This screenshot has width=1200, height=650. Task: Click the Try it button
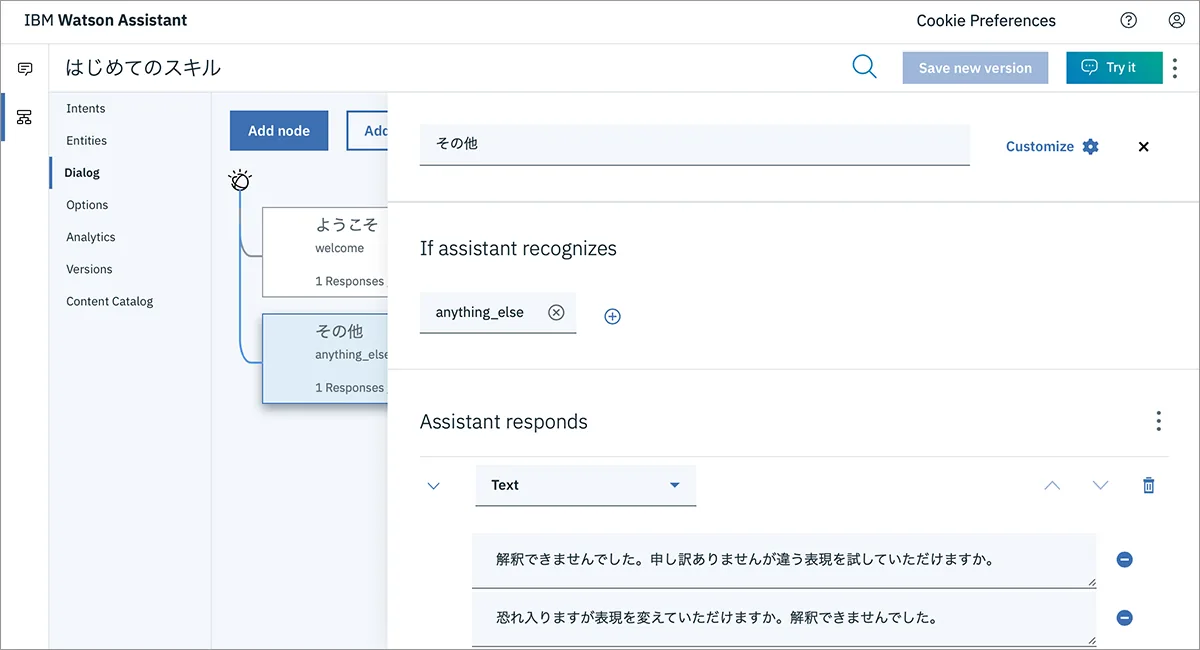click(1114, 68)
